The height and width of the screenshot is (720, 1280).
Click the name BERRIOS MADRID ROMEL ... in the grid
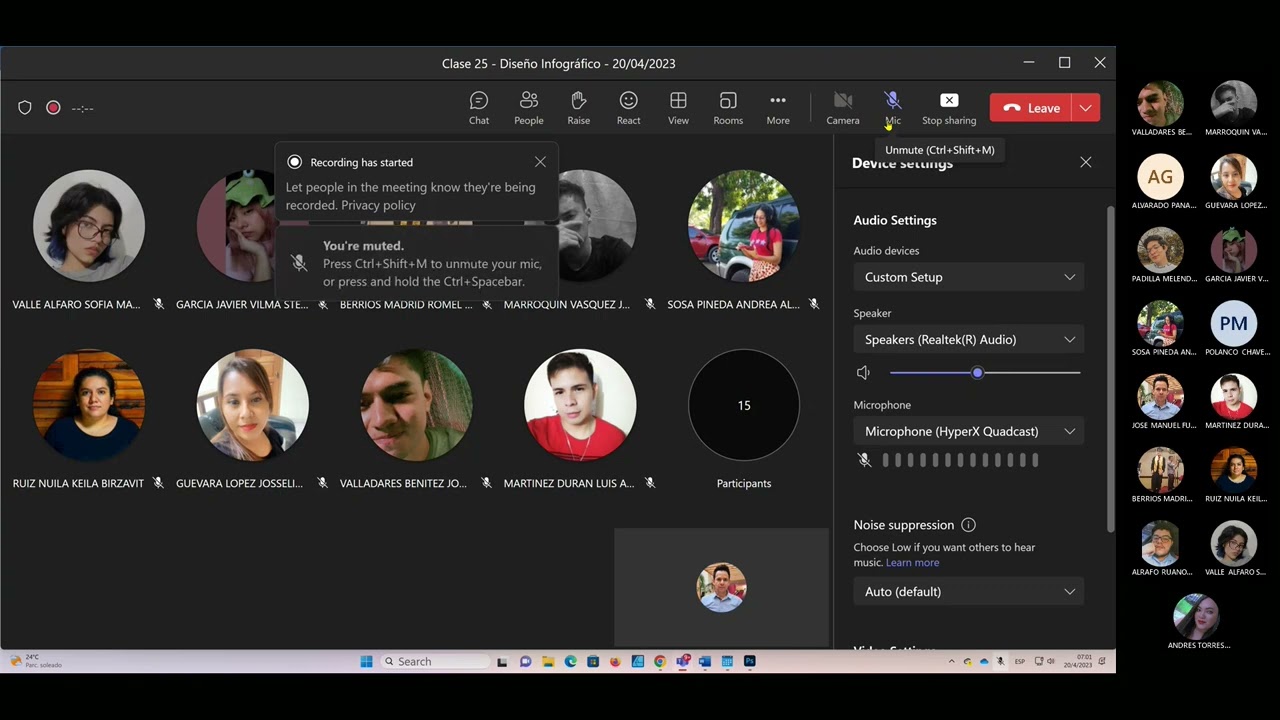406,304
